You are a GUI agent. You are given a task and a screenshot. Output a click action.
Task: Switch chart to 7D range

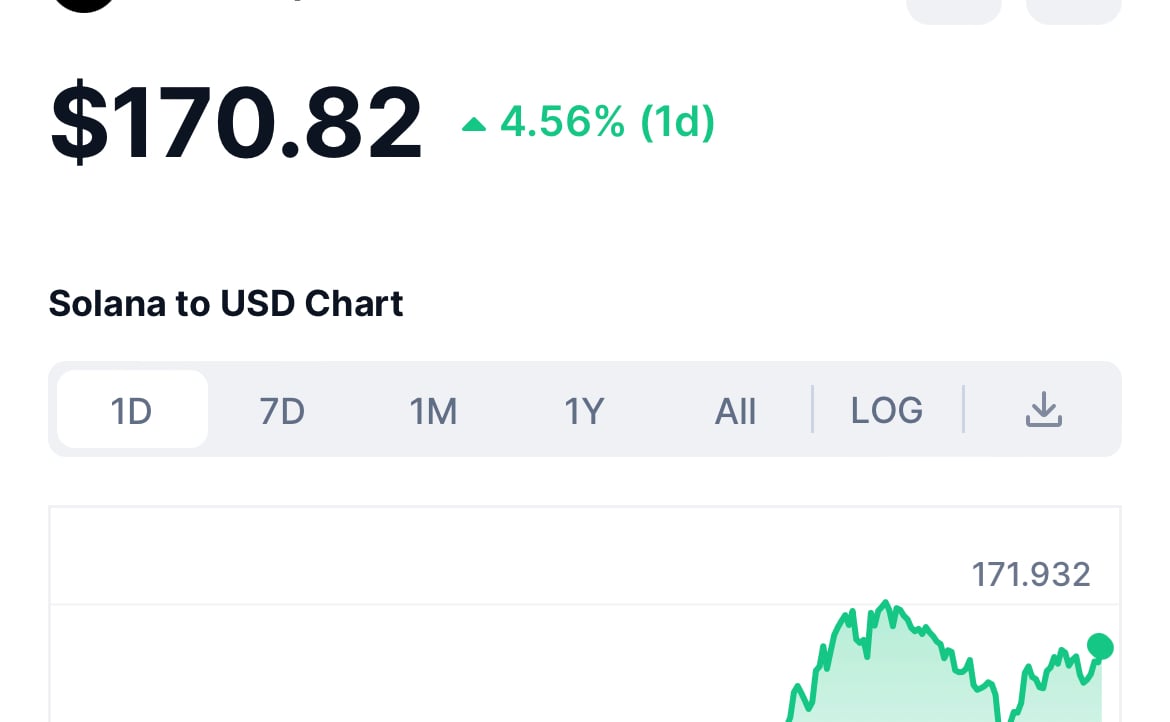coord(282,410)
